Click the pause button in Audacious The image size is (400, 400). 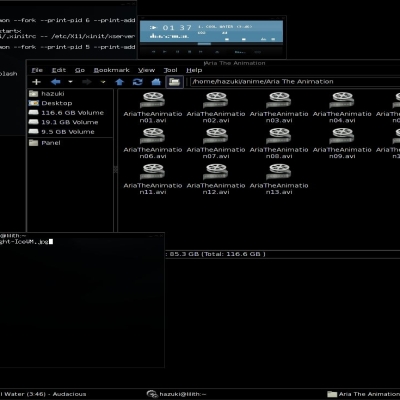pos(177,52)
